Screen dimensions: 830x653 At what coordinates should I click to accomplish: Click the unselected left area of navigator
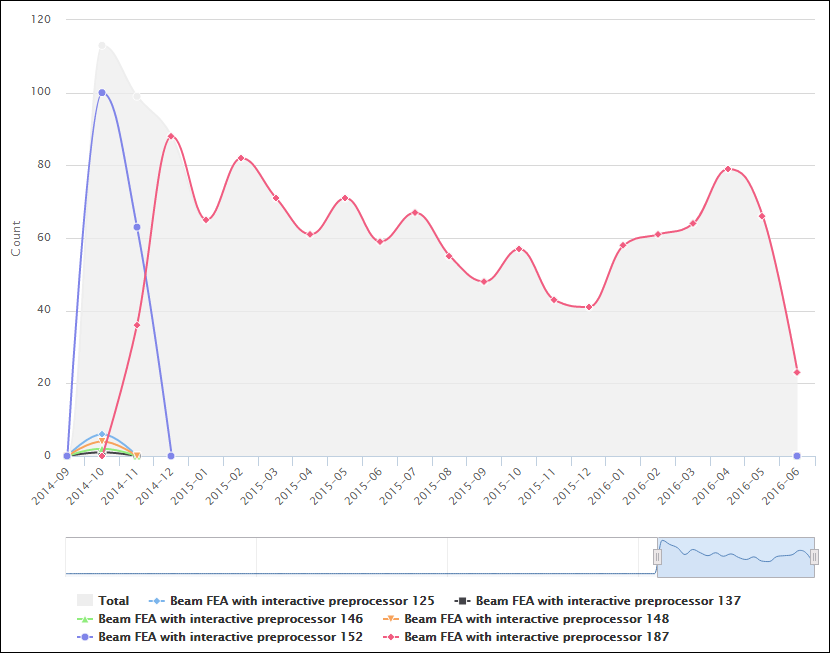[x=350, y=556]
